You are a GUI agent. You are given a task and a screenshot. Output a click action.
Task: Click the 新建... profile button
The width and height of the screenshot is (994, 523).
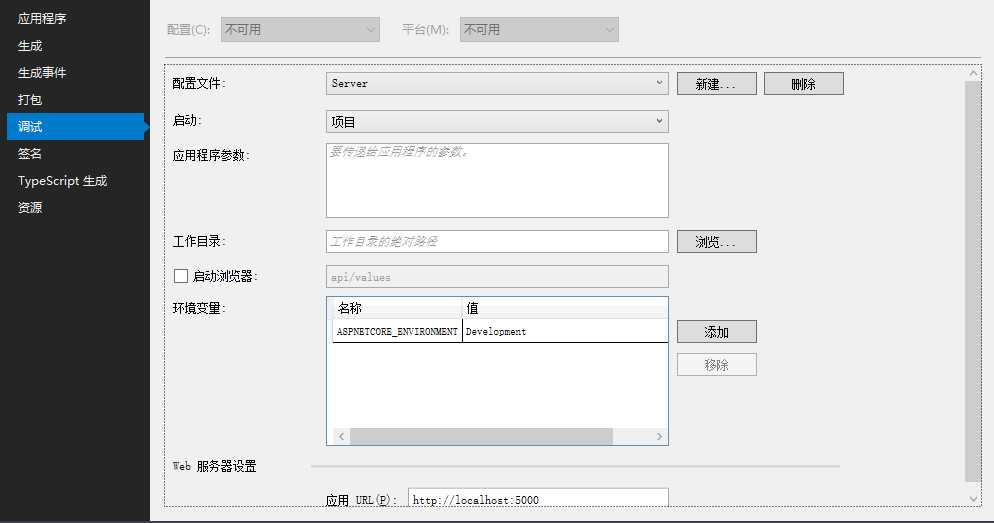716,84
